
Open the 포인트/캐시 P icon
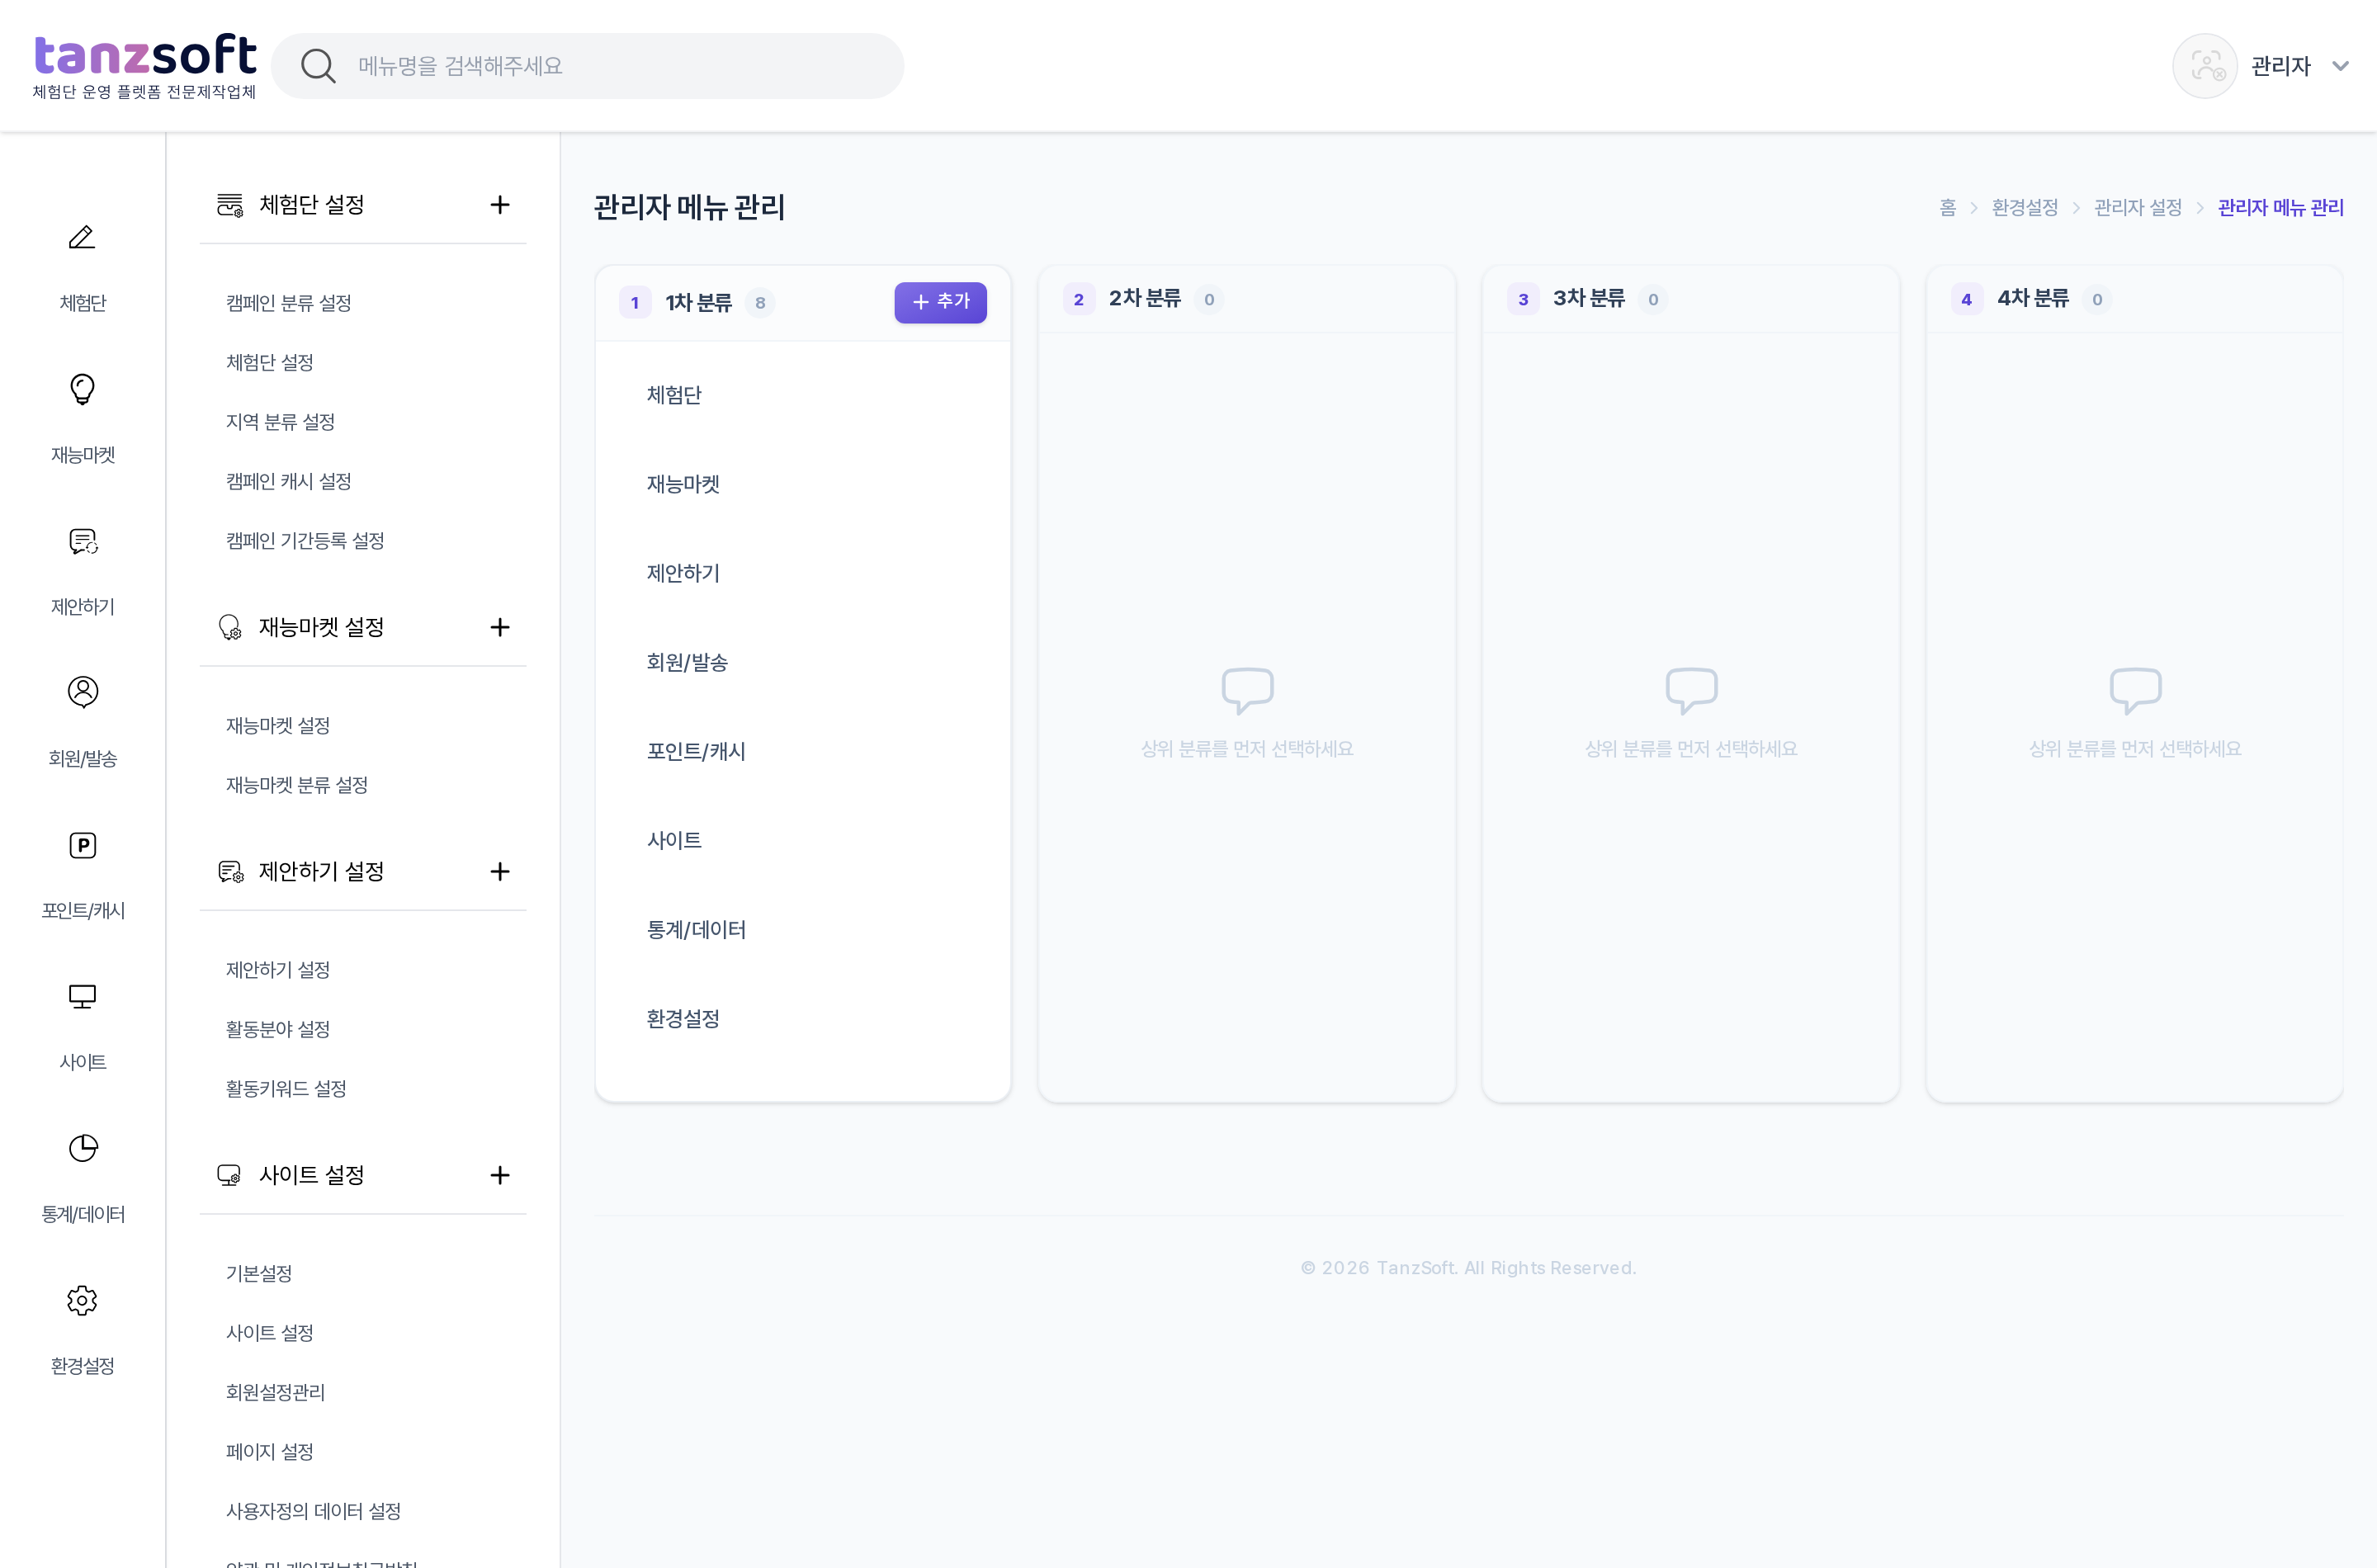coord(82,845)
